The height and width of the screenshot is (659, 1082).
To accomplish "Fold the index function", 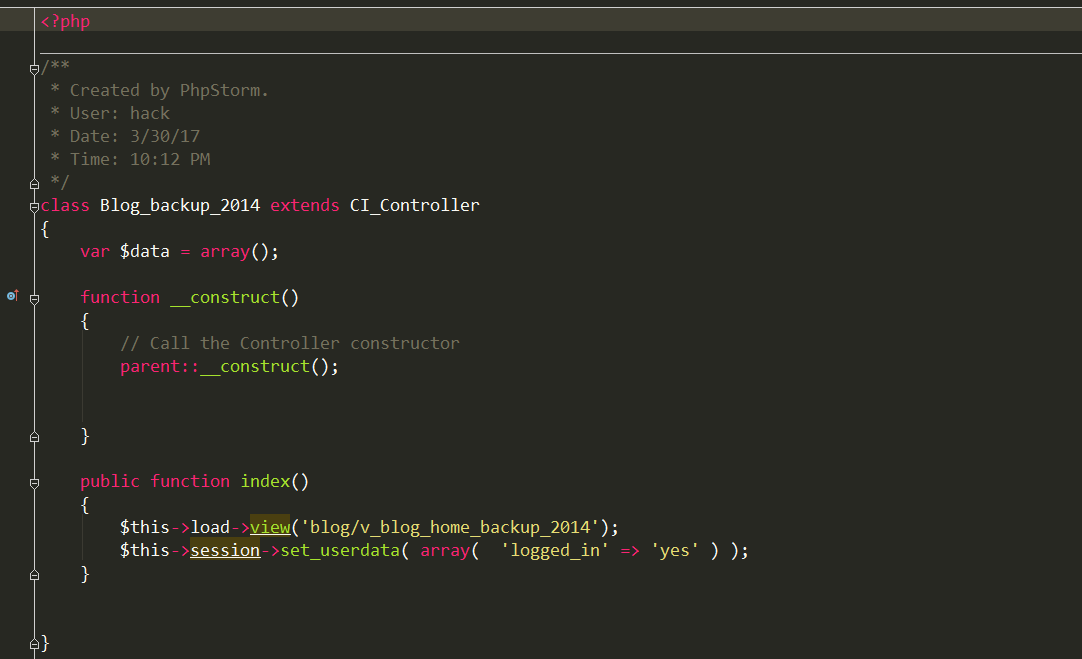I will [x=35, y=482].
